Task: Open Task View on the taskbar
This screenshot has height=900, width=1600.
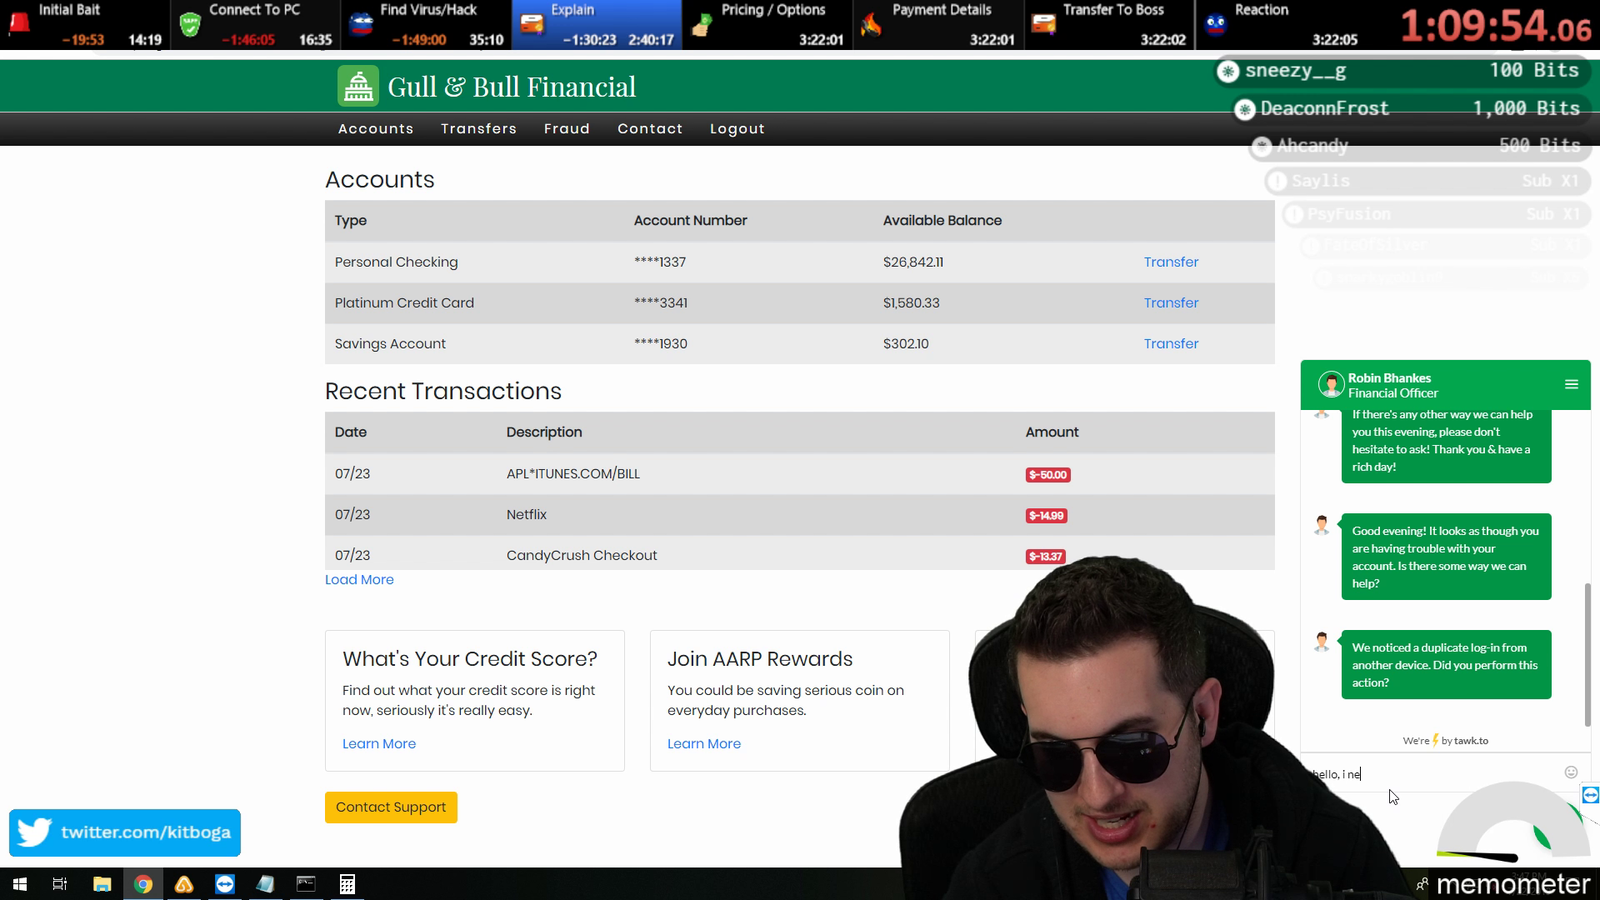Action: (60, 884)
